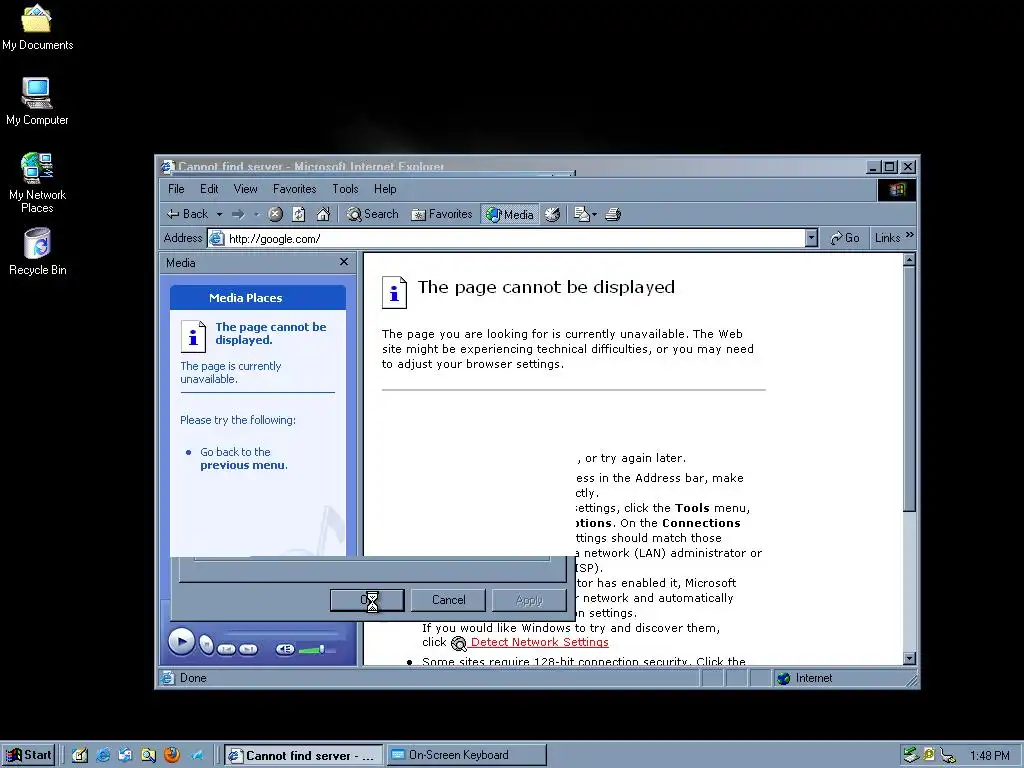Viewport: 1024px width, 768px height.
Task: Select the My Network Places desktop icon
Action: click(37, 183)
